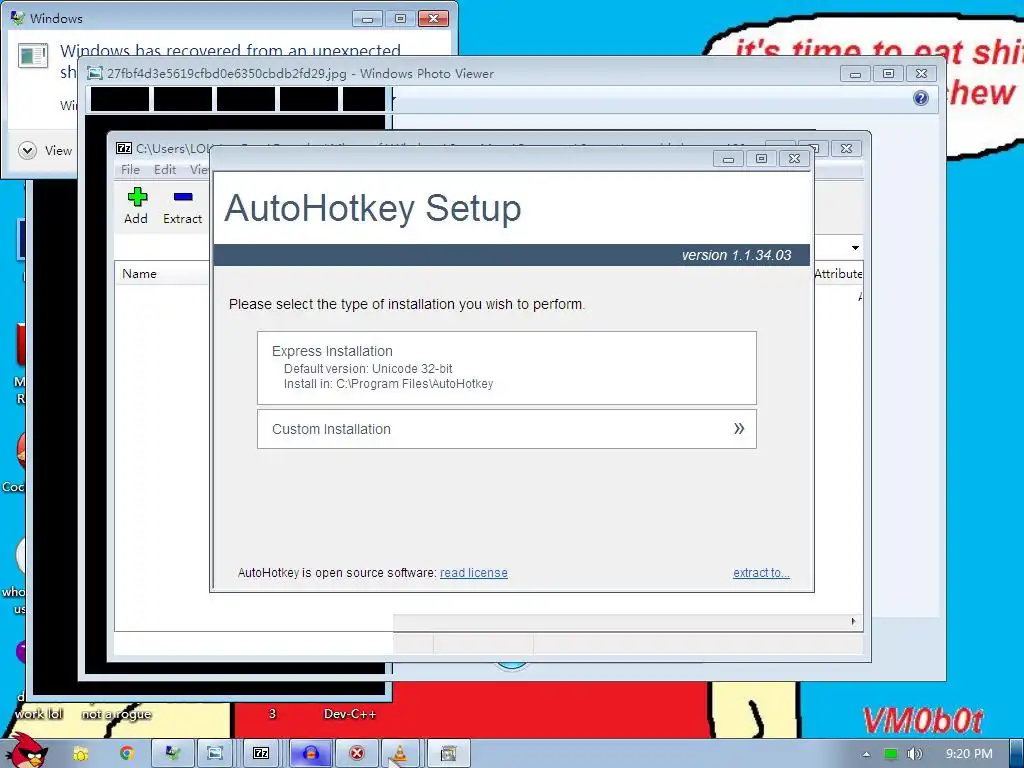Open Photo Viewer help icon
This screenshot has height=768, width=1024.
[921, 98]
